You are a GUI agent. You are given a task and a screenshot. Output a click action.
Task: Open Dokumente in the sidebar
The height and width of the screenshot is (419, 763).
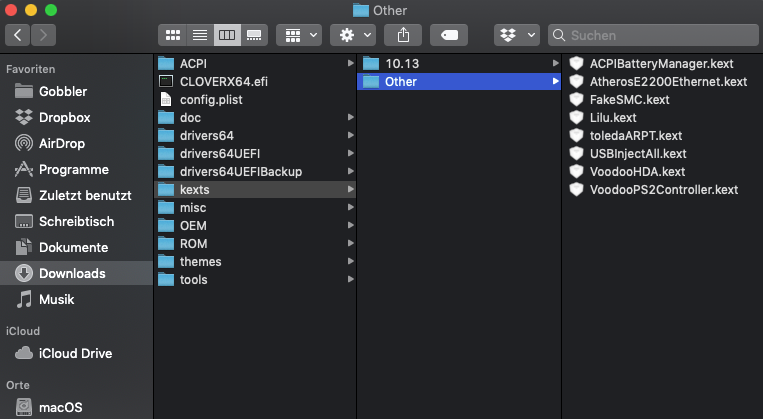[76, 247]
